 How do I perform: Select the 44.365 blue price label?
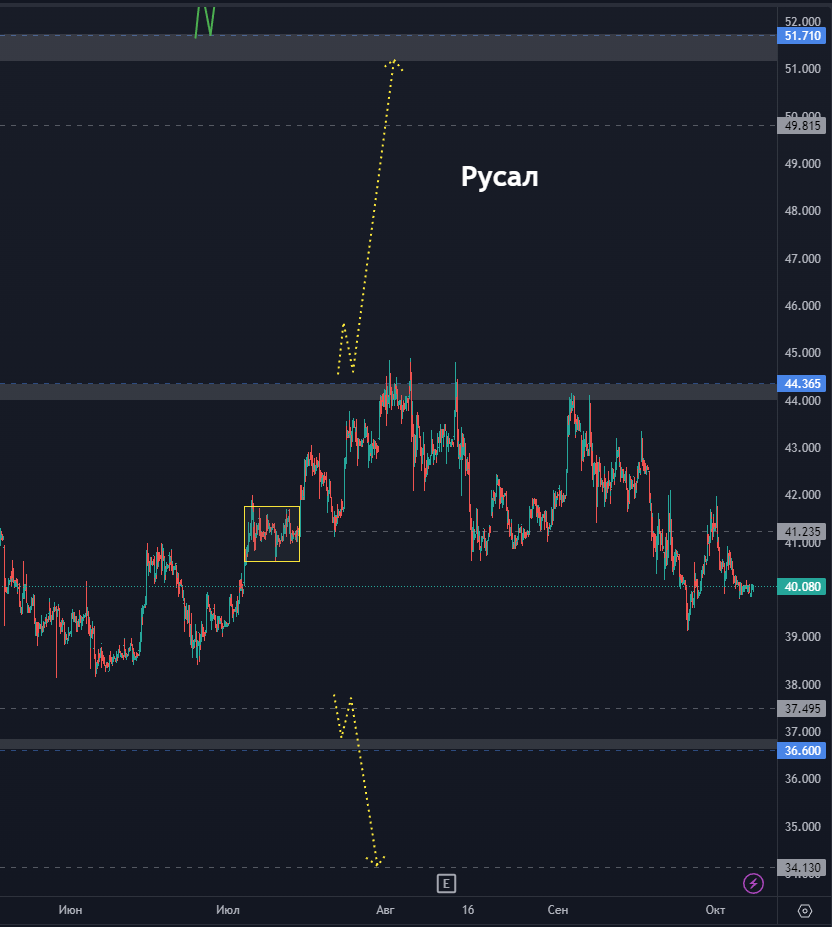(802, 384)
